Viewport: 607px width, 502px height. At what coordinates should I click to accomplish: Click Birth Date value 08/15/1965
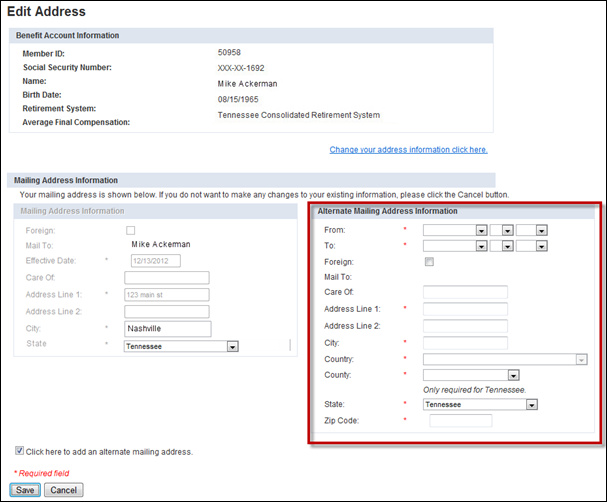(238, 99)
